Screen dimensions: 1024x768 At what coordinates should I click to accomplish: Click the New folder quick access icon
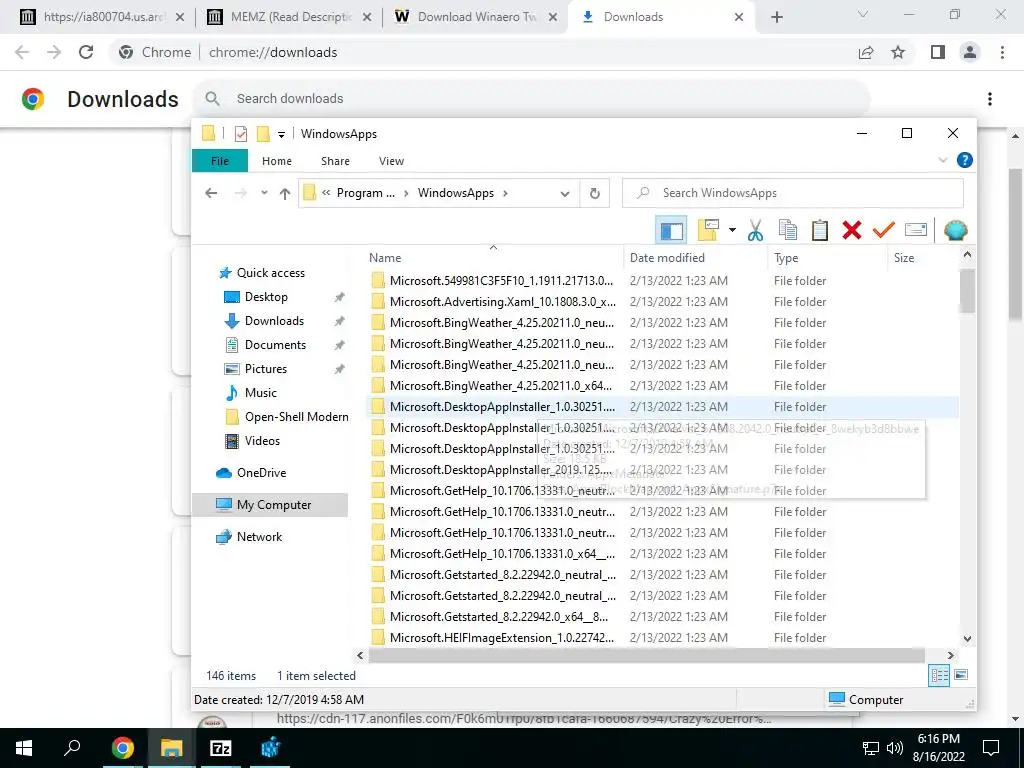point(263,134)
